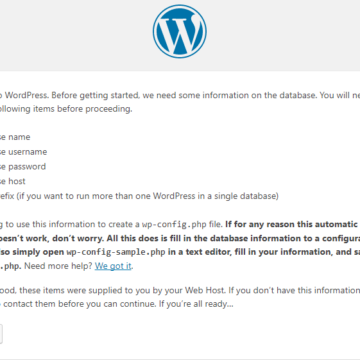Click the word "WordPress" in the intro sentence

point(27,95)
